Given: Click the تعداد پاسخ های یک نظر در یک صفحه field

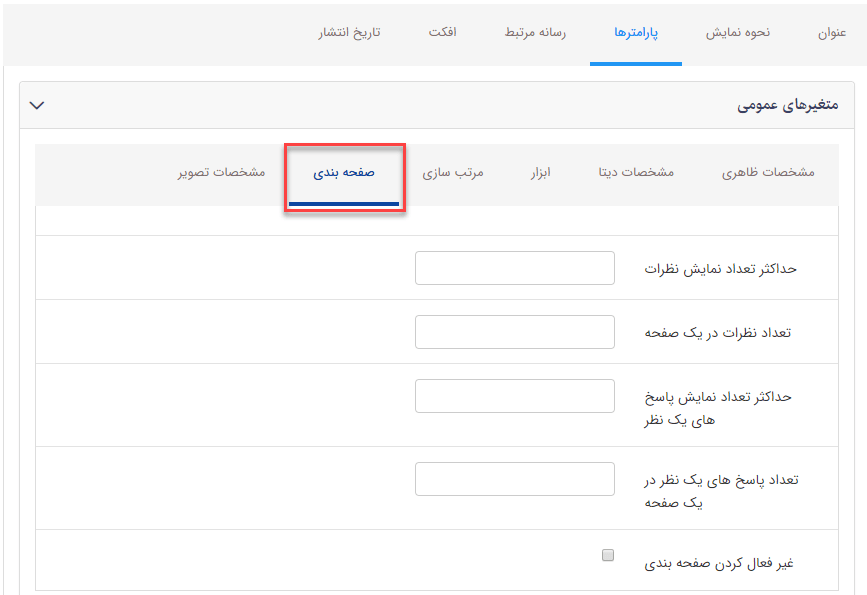Looking at the screenshot, I should (x=514, y=479).
